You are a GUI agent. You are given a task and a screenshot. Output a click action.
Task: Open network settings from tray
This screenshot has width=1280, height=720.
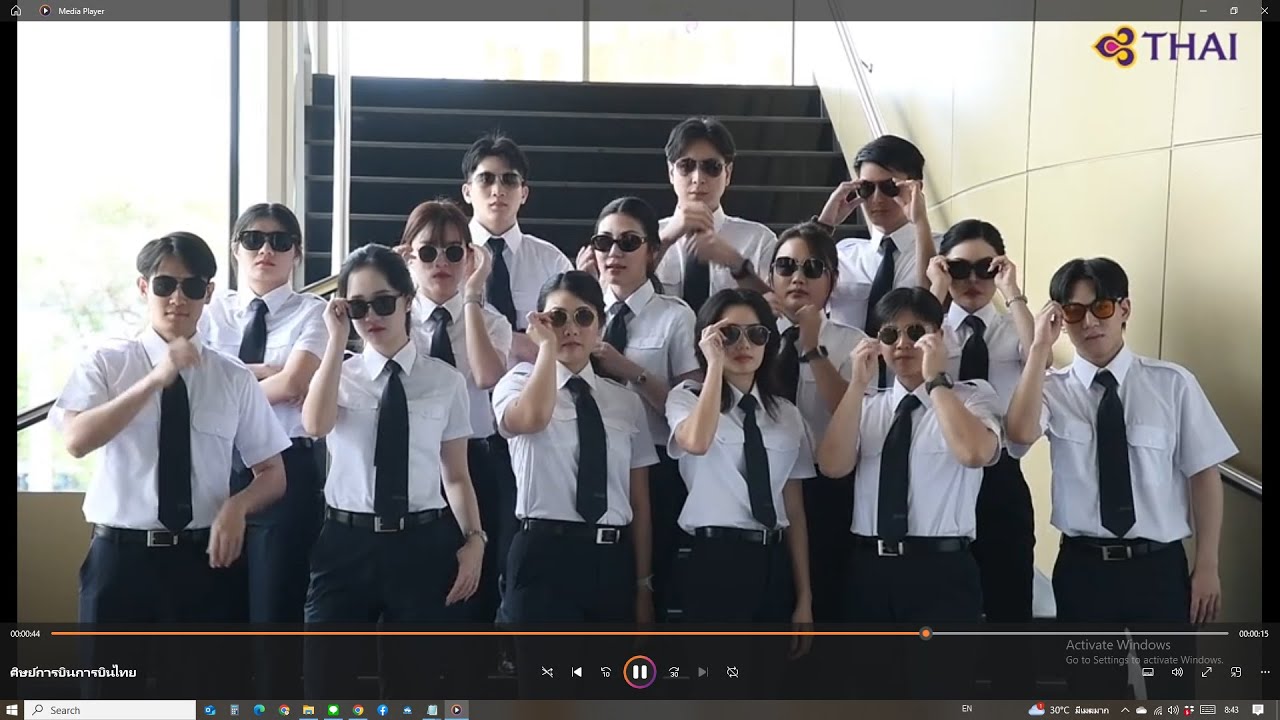[x=1158, y=710]
